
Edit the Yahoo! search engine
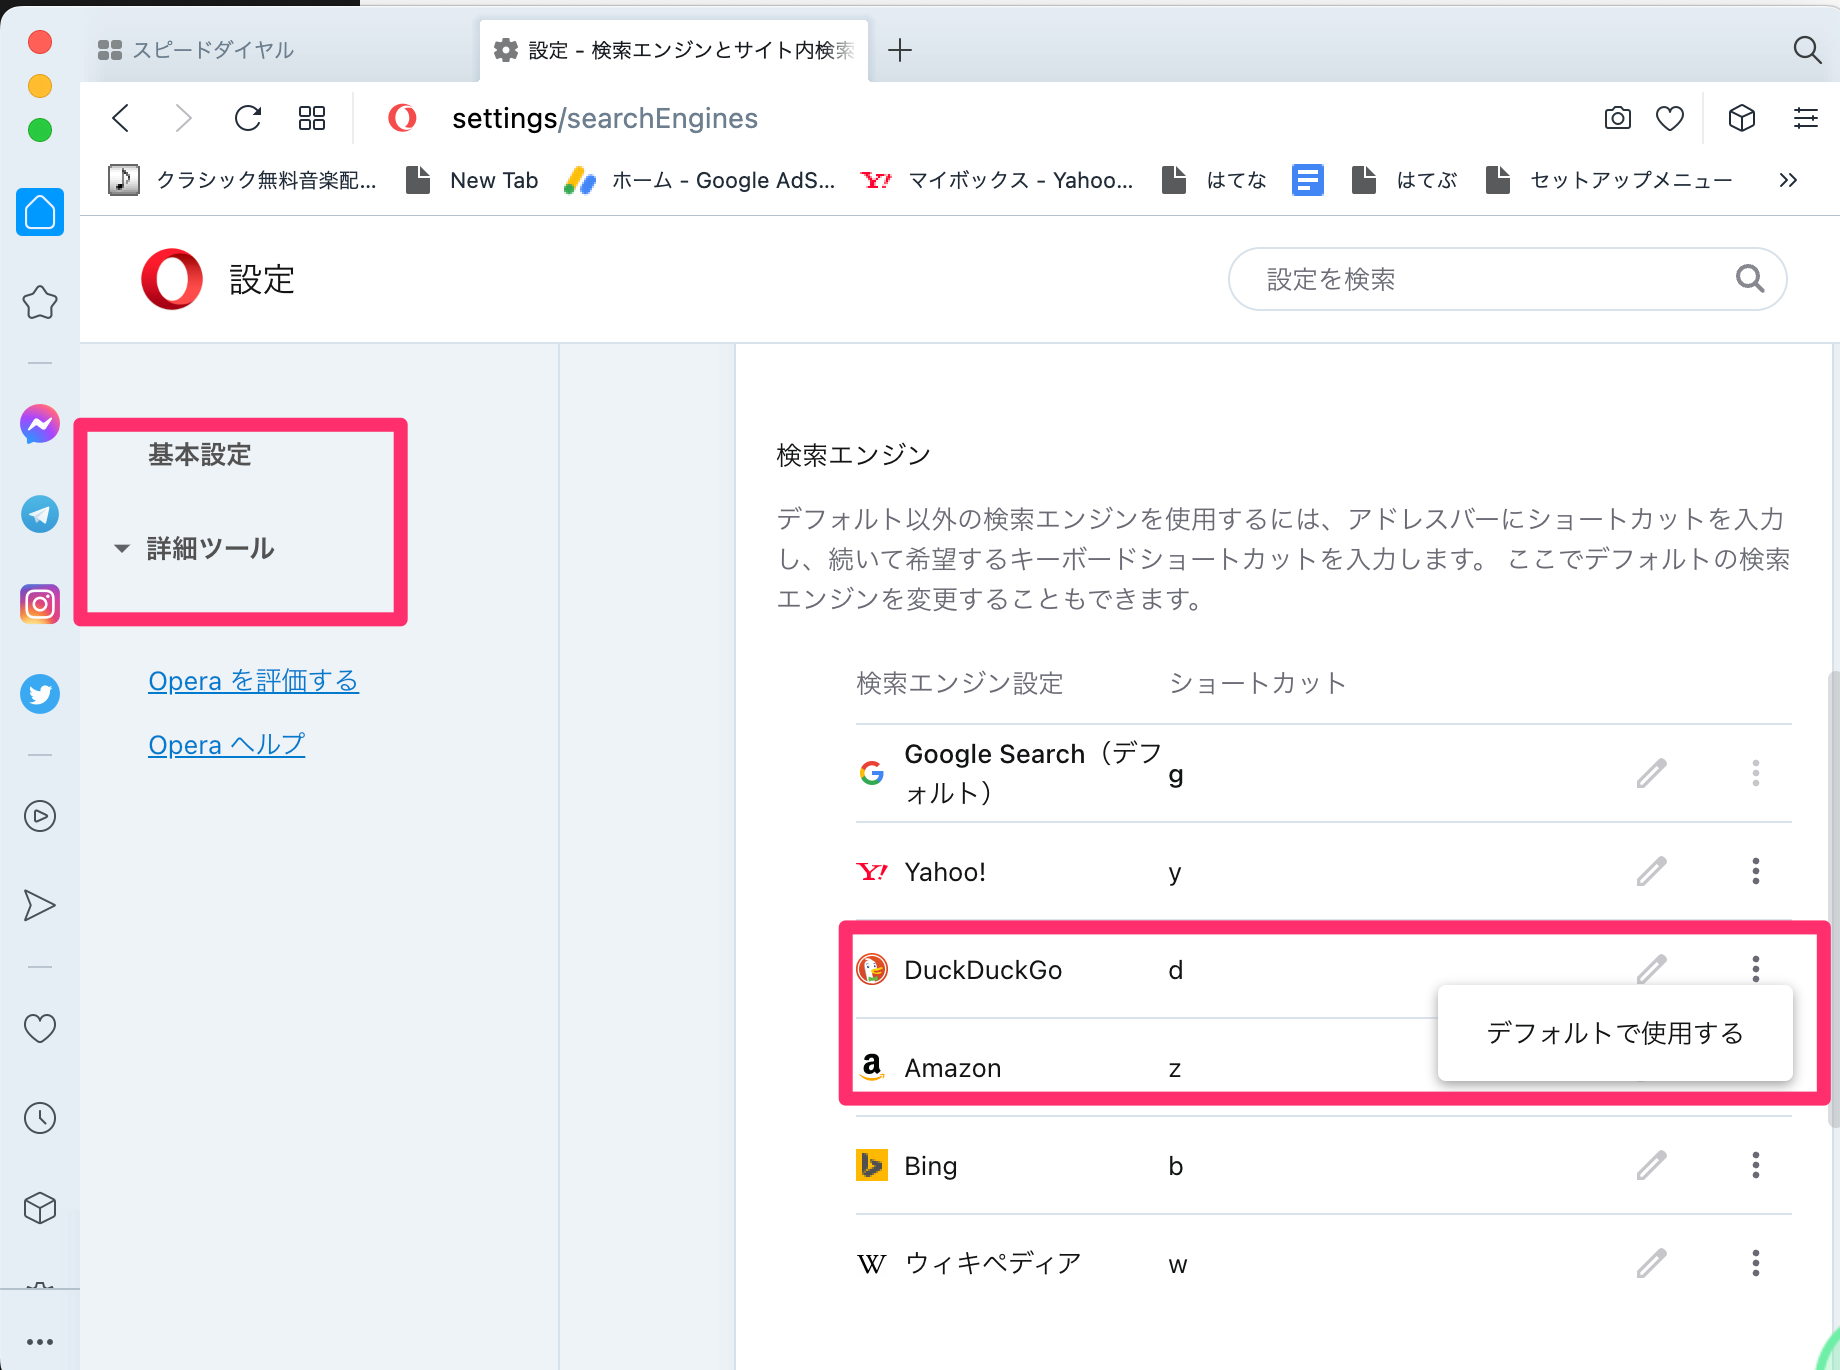(x=1652, y=871)
